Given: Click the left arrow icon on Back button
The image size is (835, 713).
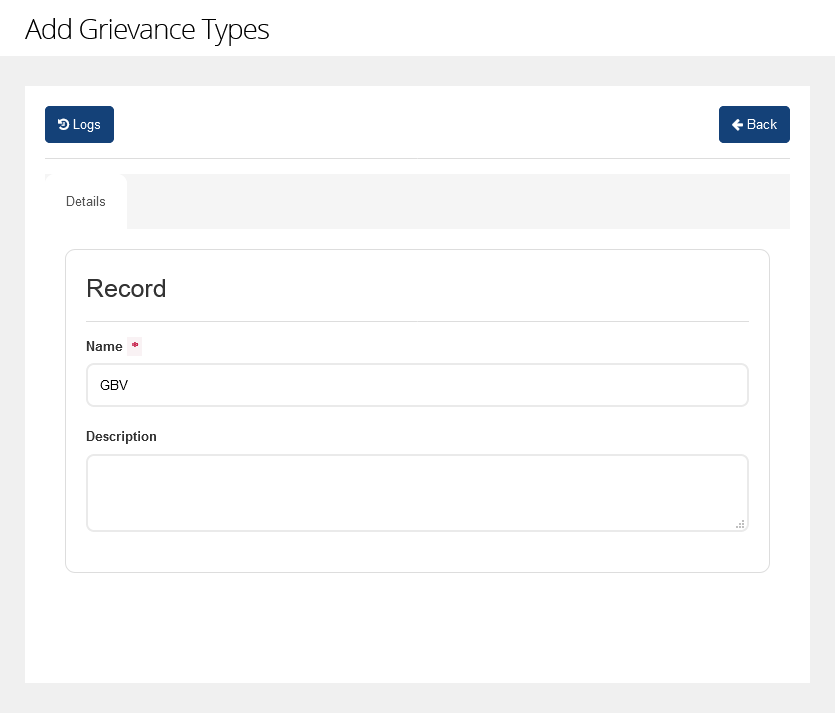Looking at the screenshot, I should click(737, 125).
